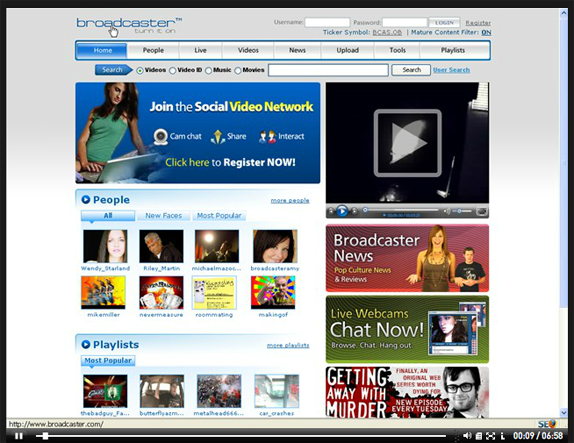Click the SEO Firefox status bar icon
The width and height of the screenshot is (574, 443).
pos(547,424)
